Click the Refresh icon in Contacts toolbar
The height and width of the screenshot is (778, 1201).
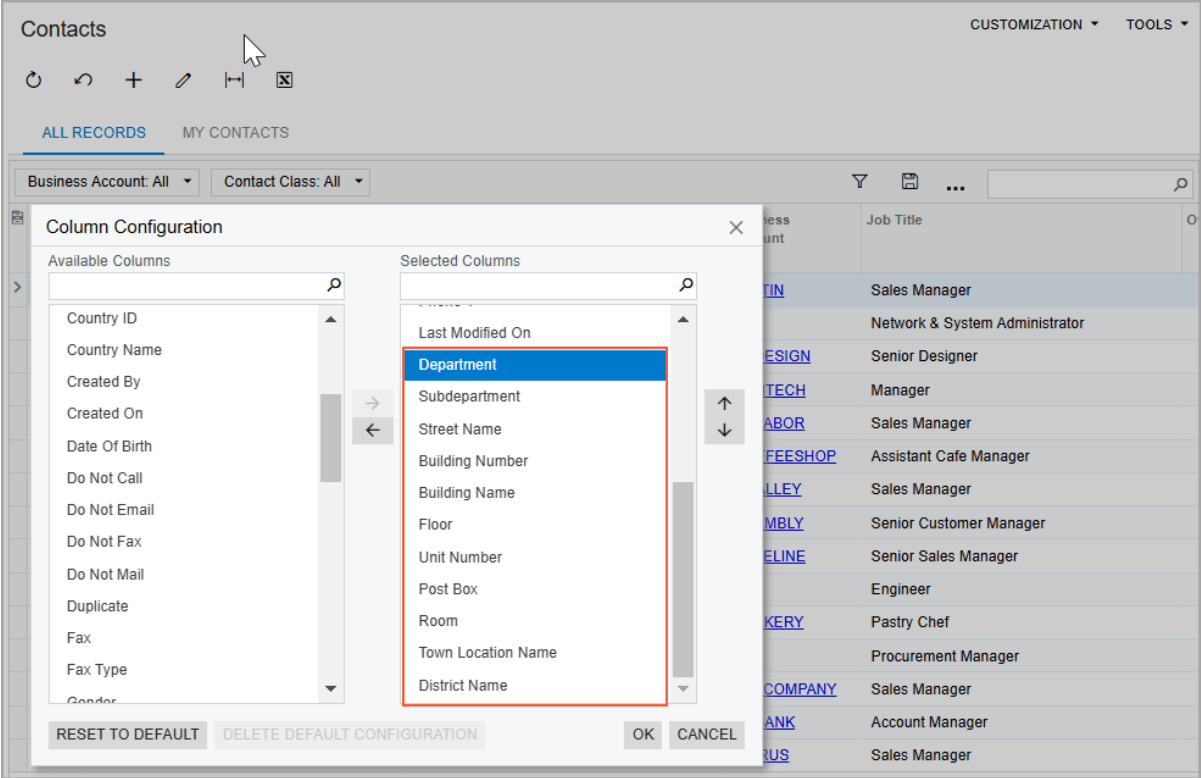tap(34, 81)
